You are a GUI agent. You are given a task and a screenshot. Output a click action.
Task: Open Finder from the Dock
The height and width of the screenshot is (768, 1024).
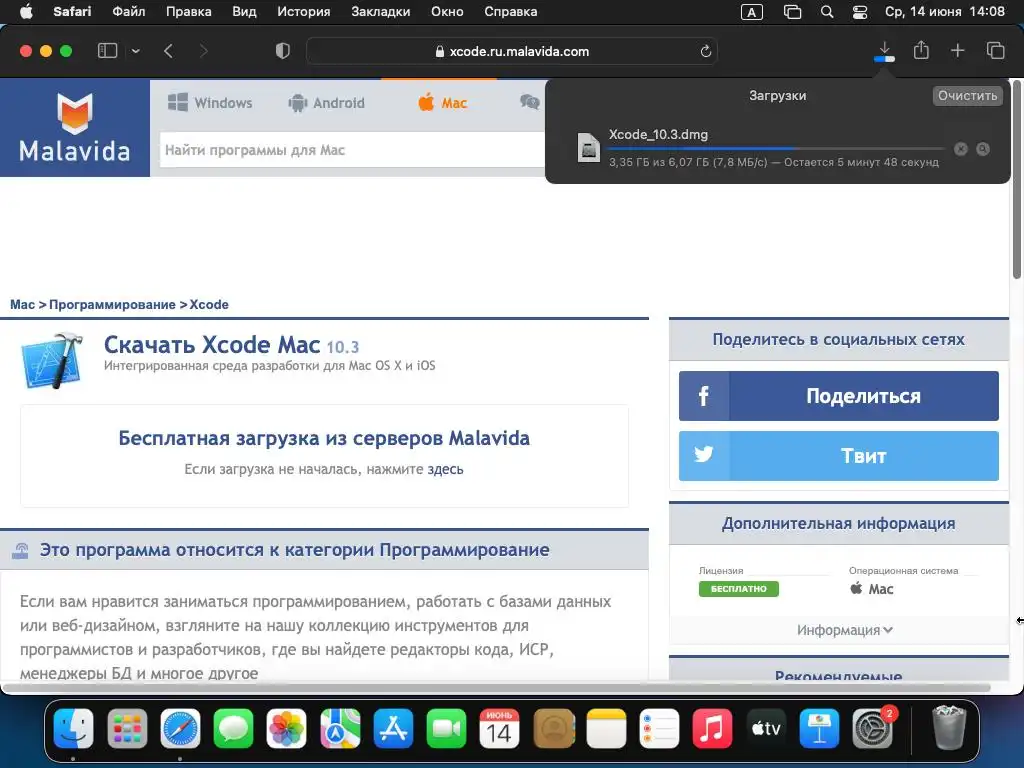coord(73,728)
